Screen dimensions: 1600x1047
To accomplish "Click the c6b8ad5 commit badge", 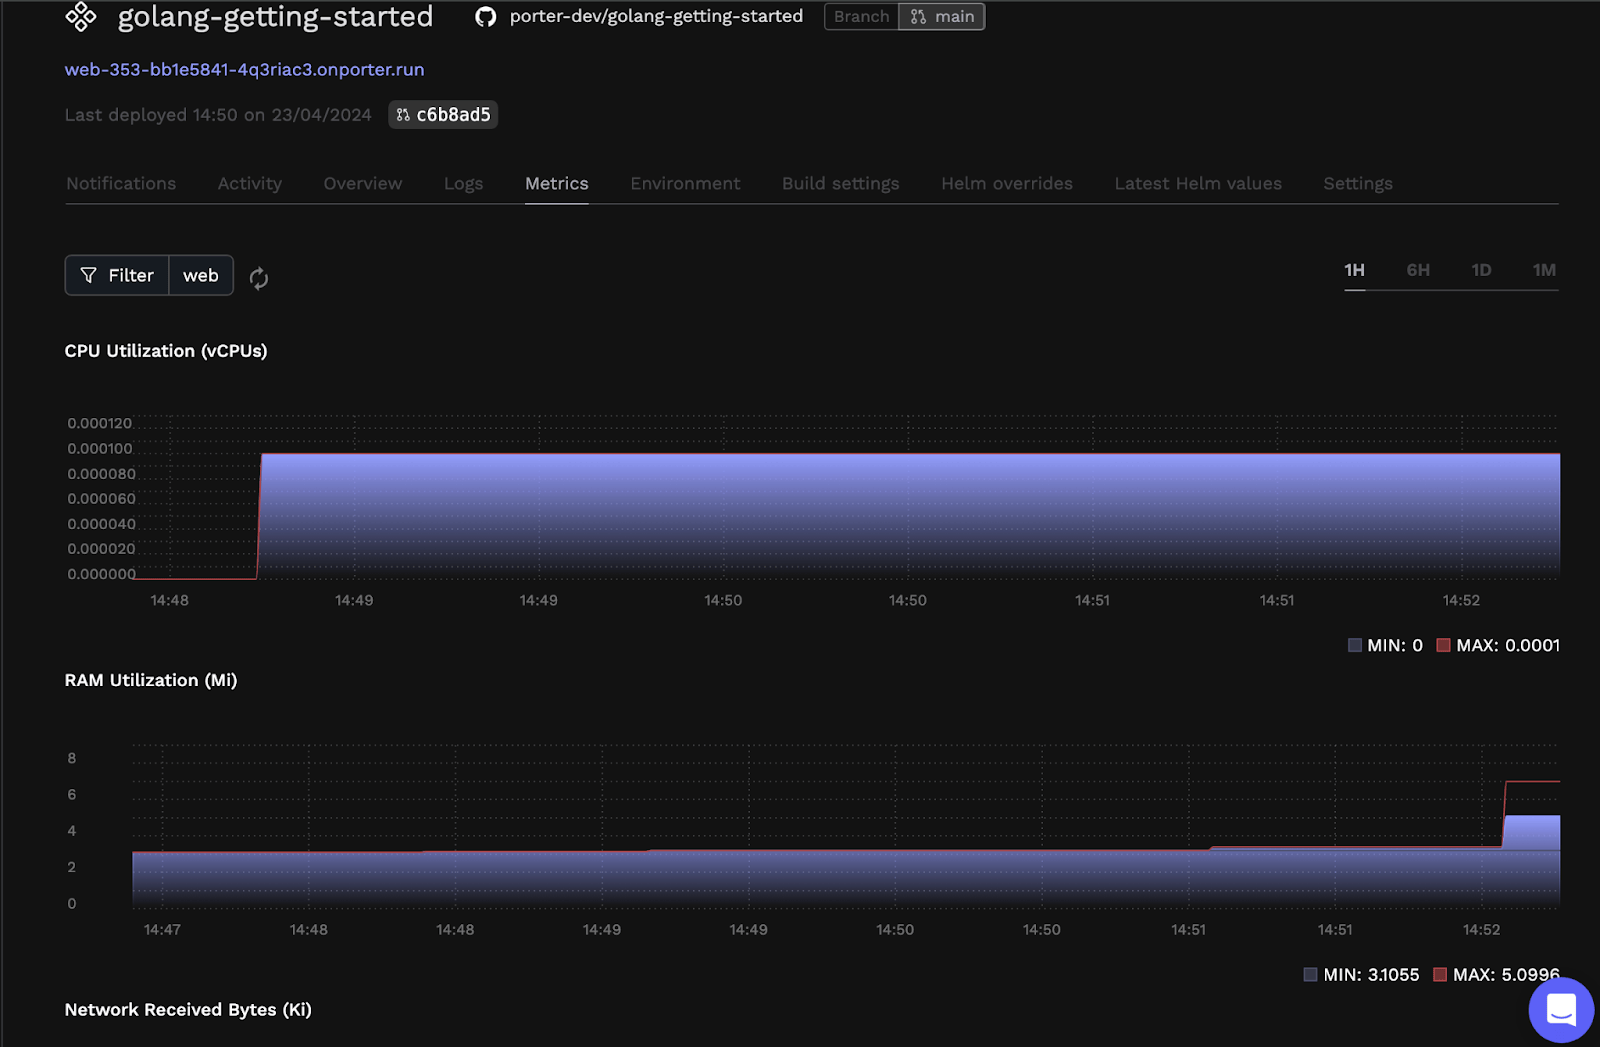I will [443, 115].
